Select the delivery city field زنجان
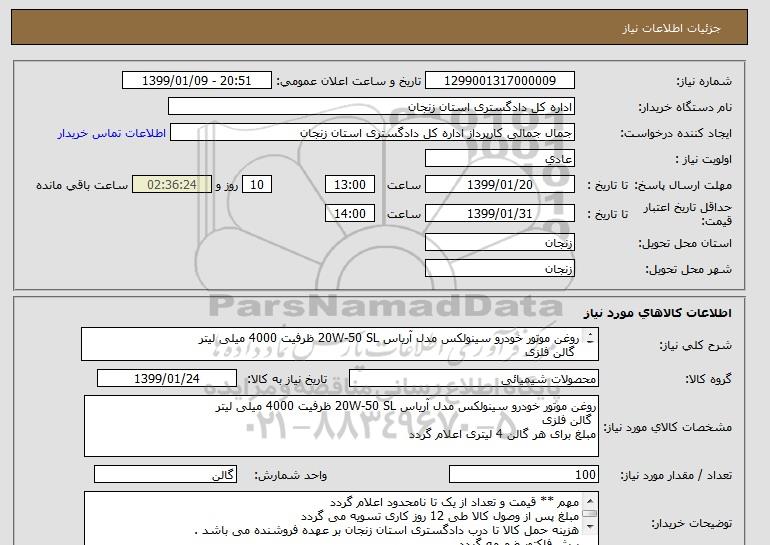 point(500,269)
